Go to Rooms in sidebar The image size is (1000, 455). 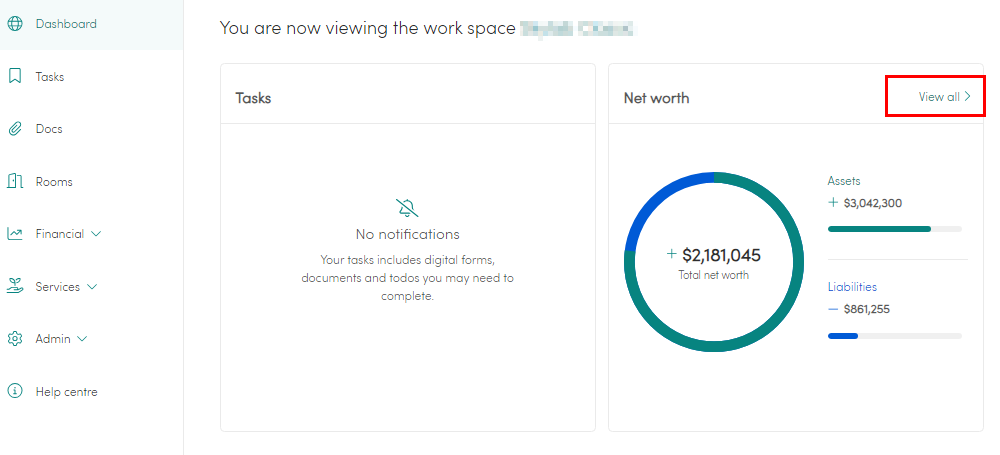tap(54, 182)
